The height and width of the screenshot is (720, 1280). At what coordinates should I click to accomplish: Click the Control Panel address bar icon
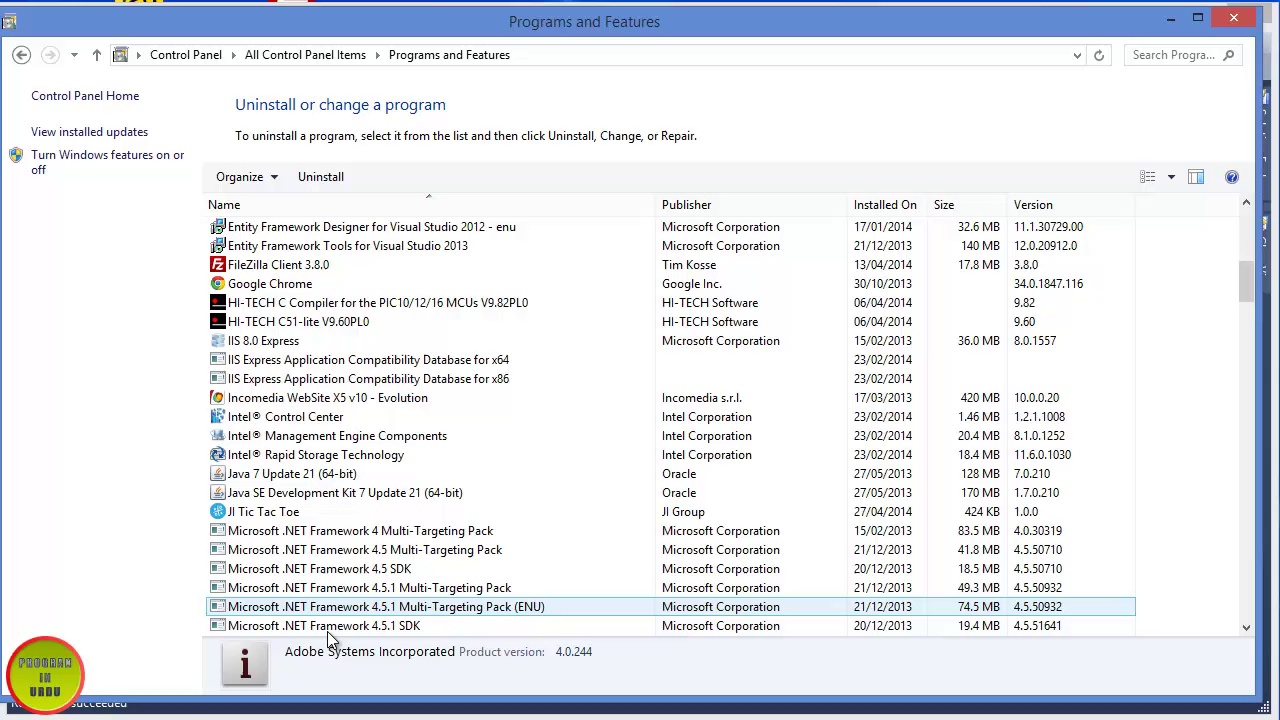[120, 55]
